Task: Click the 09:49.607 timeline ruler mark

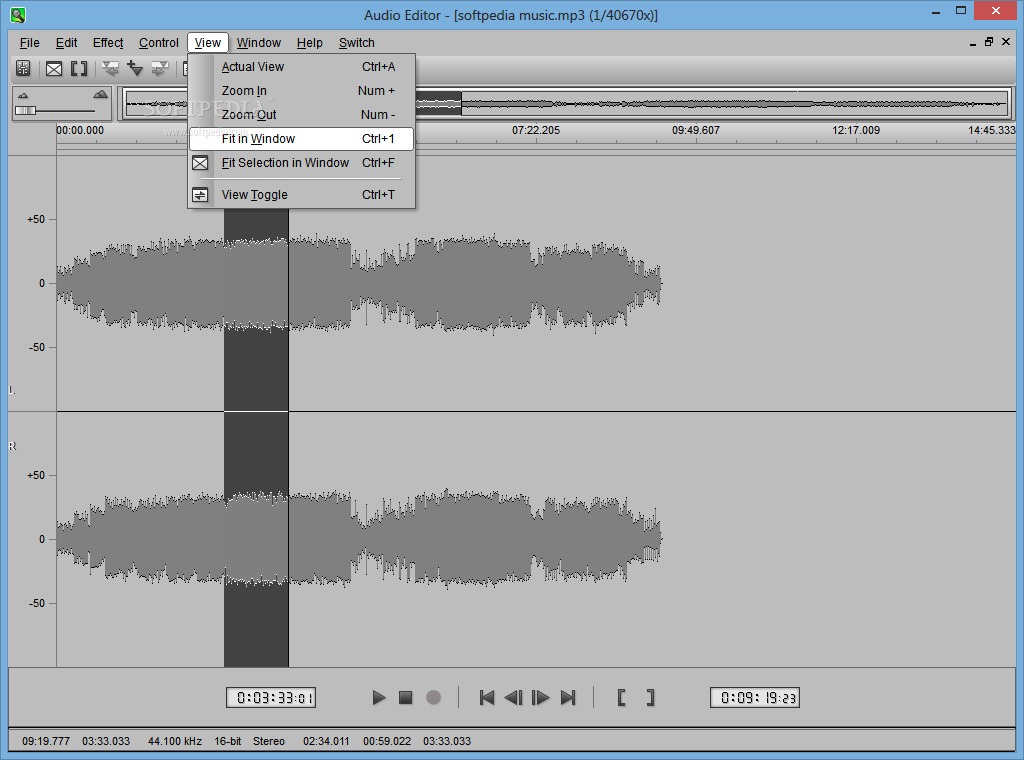Action: [696, 131]
